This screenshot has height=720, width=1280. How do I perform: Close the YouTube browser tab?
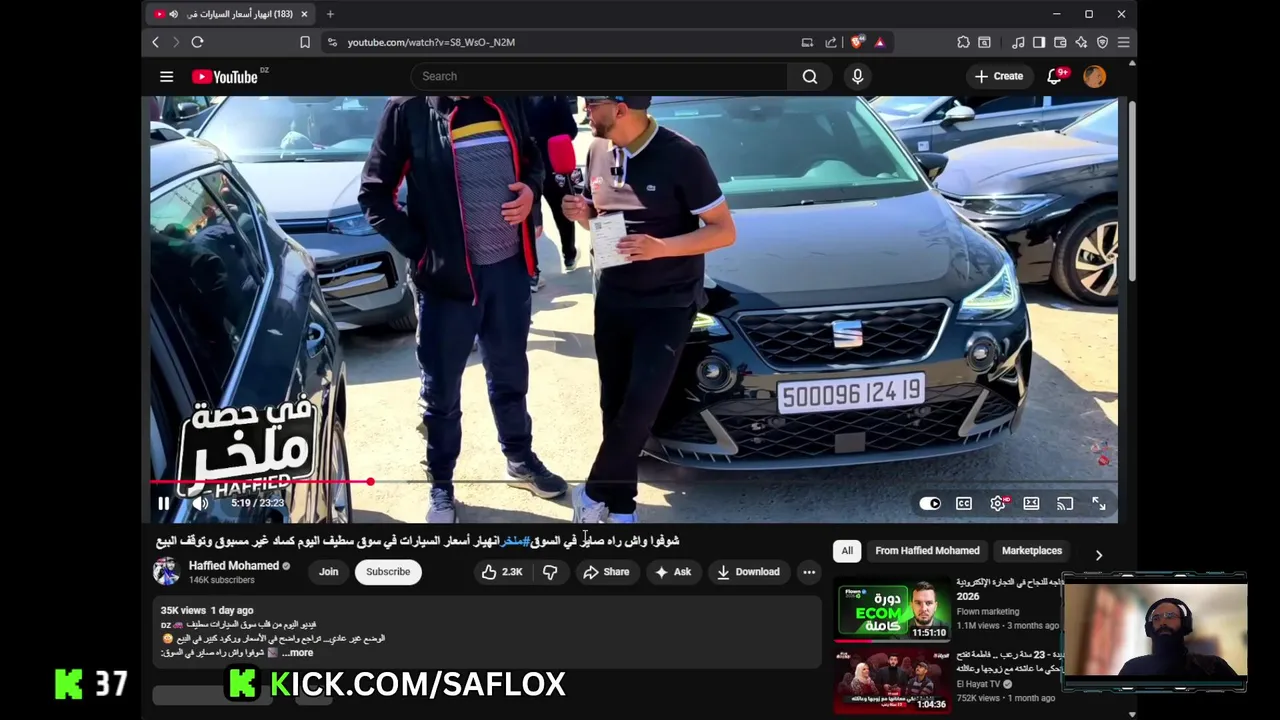pyautogui.click(x=304, y=14)
